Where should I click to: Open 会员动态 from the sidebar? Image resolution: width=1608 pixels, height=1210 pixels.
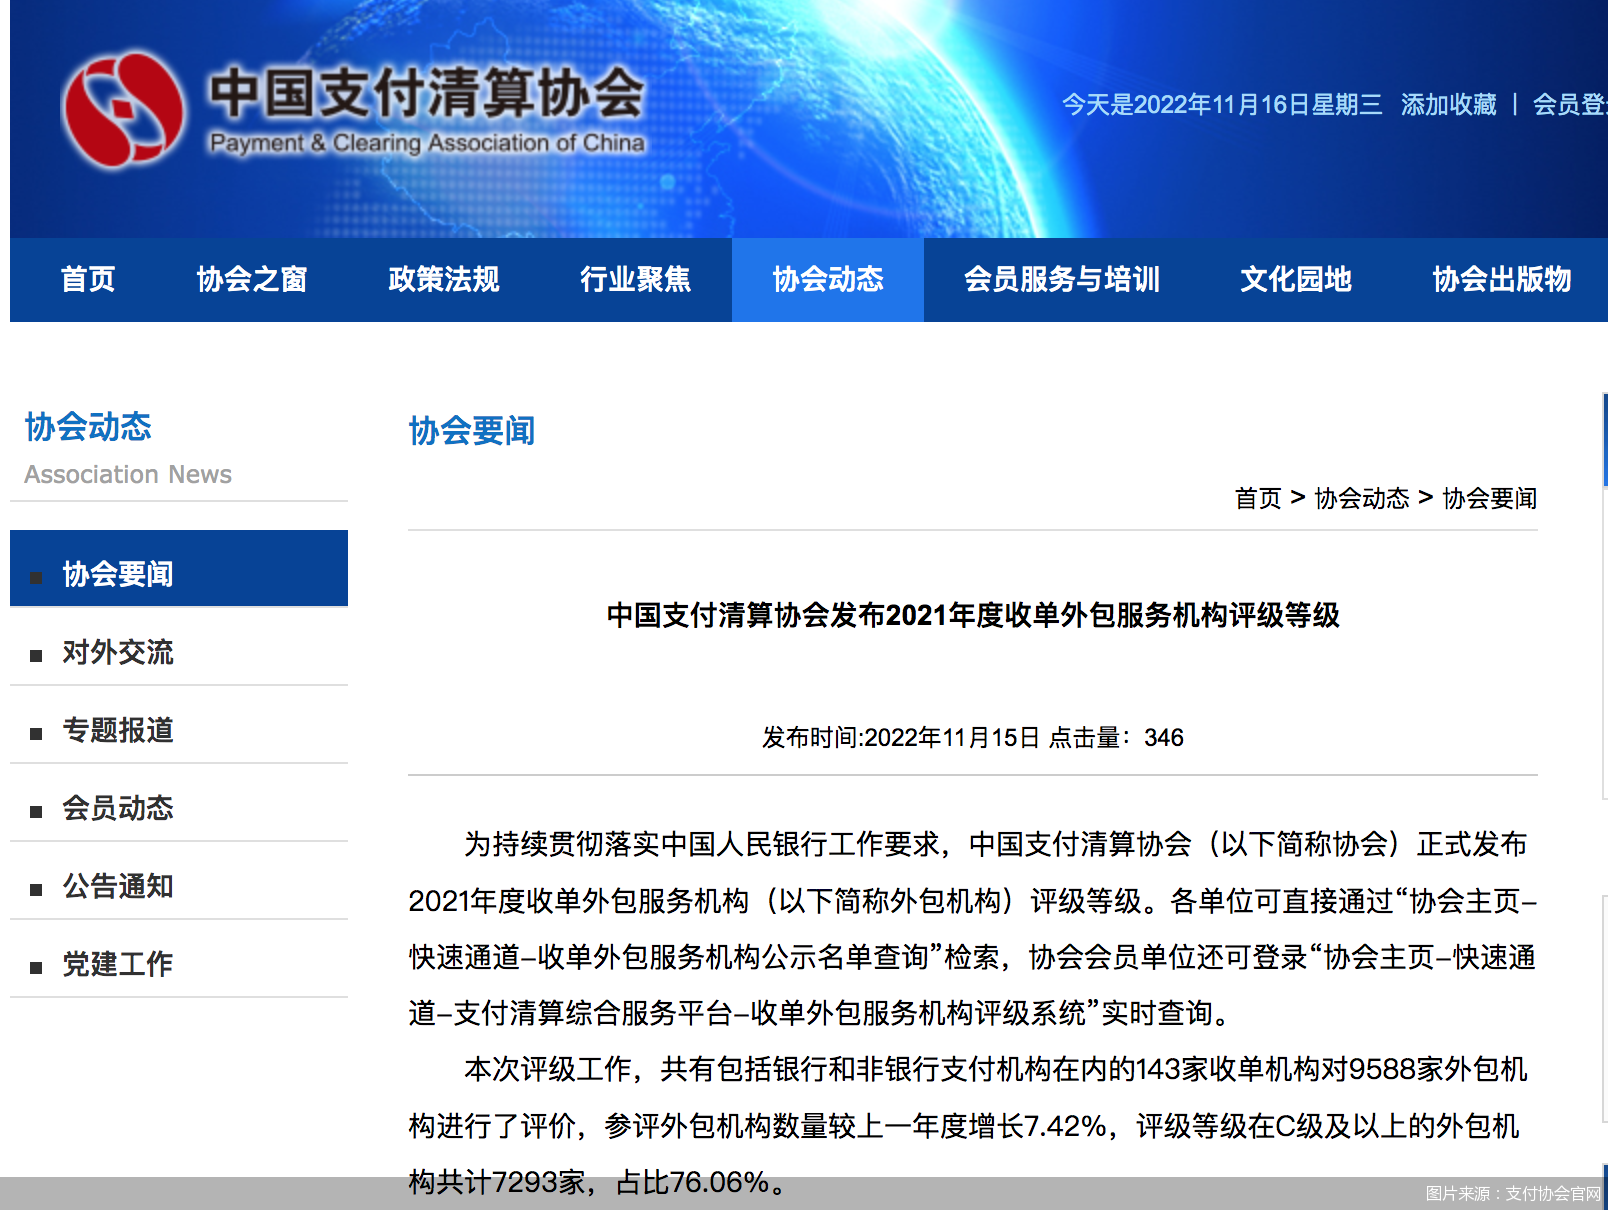pyautogui.click(x=117, y=808)
